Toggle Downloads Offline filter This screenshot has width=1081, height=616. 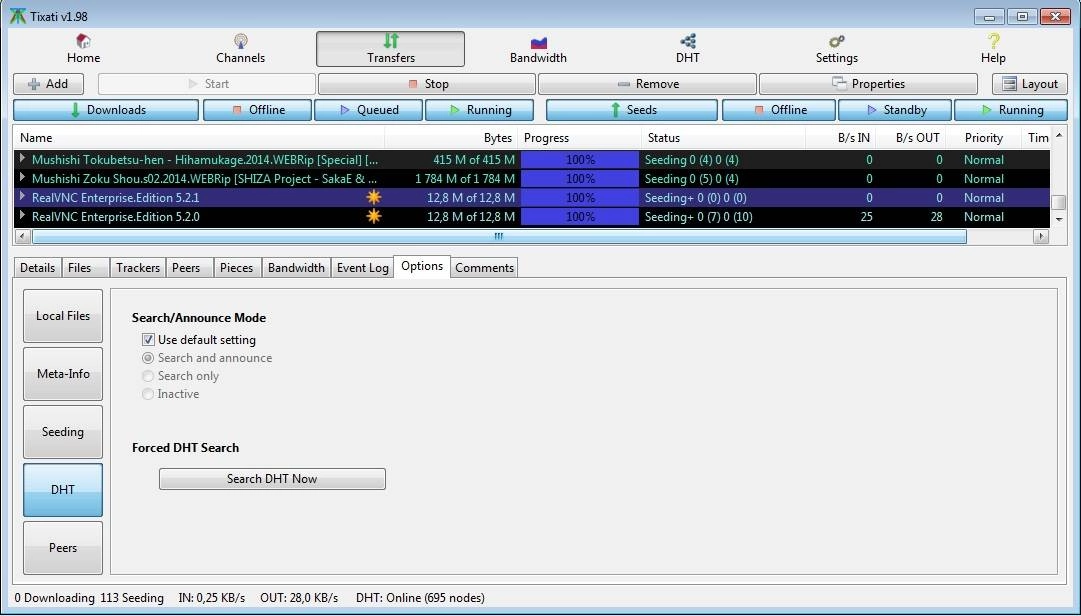(257, 110)
